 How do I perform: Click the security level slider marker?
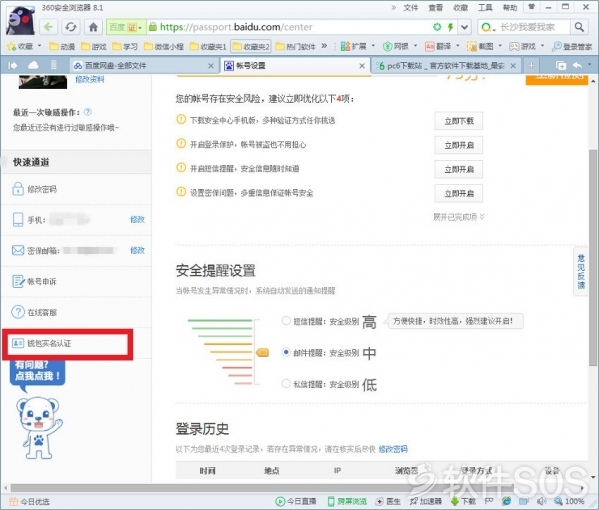(x=262, y=353)
